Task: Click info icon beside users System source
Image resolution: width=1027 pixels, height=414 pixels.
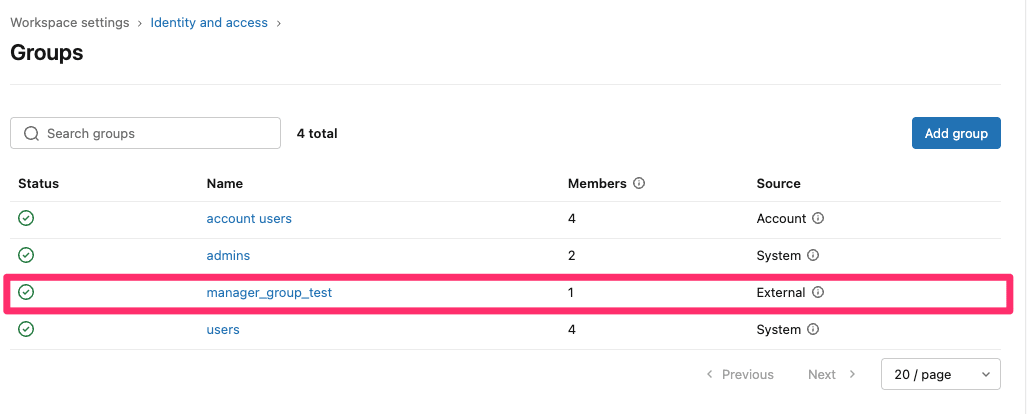Action: coord(812,329)
